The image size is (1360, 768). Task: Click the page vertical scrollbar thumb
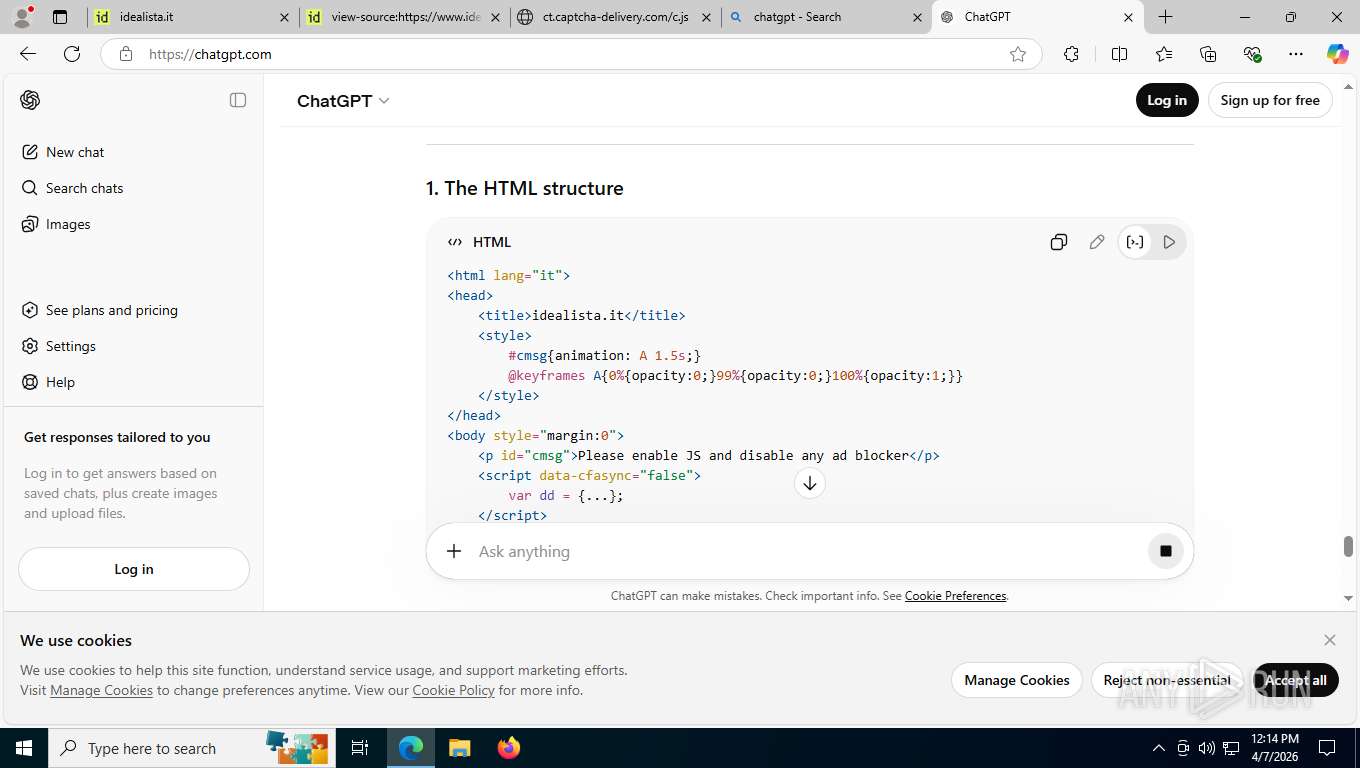coord(1348,546)
